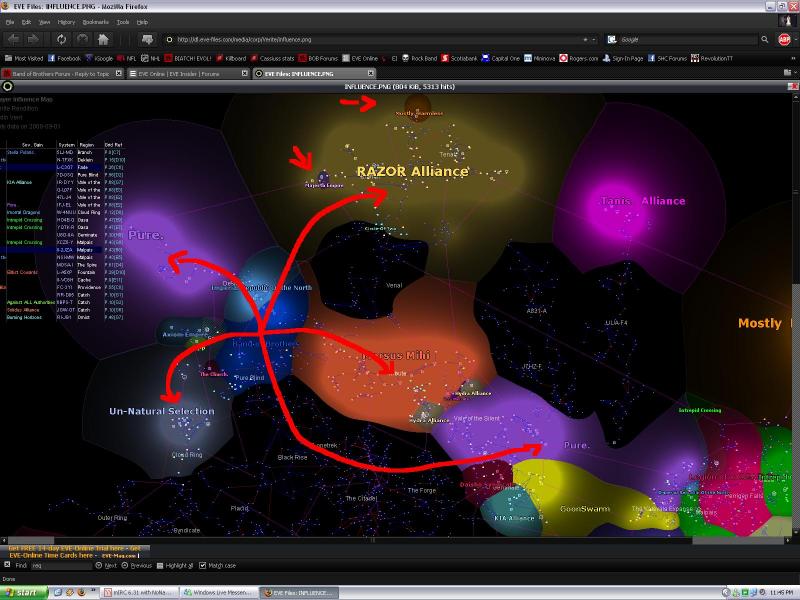Open the History menu

coord(66,22)
